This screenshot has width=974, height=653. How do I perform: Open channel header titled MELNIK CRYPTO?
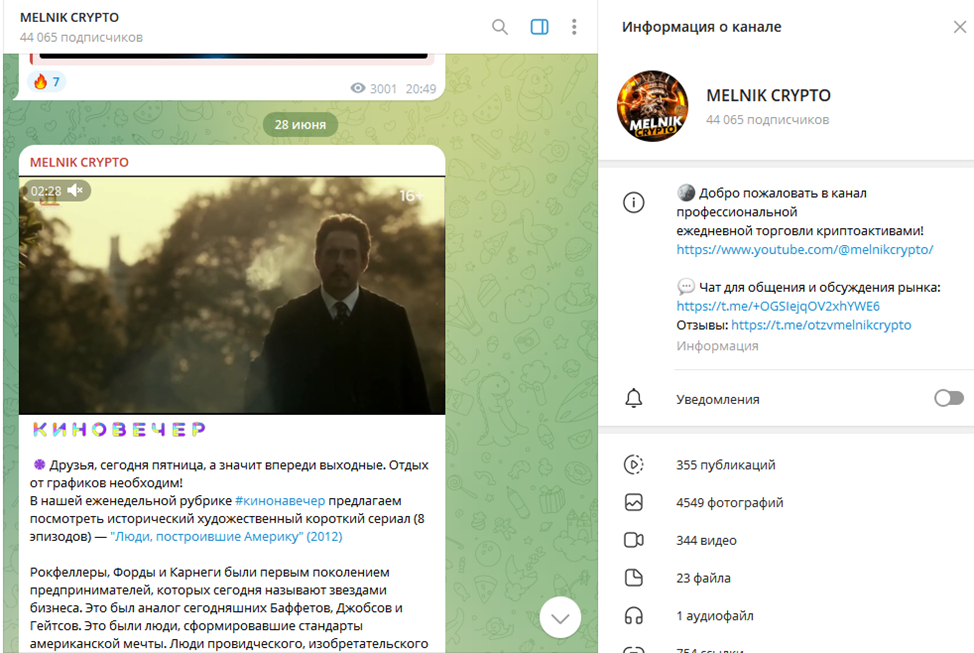70,17
